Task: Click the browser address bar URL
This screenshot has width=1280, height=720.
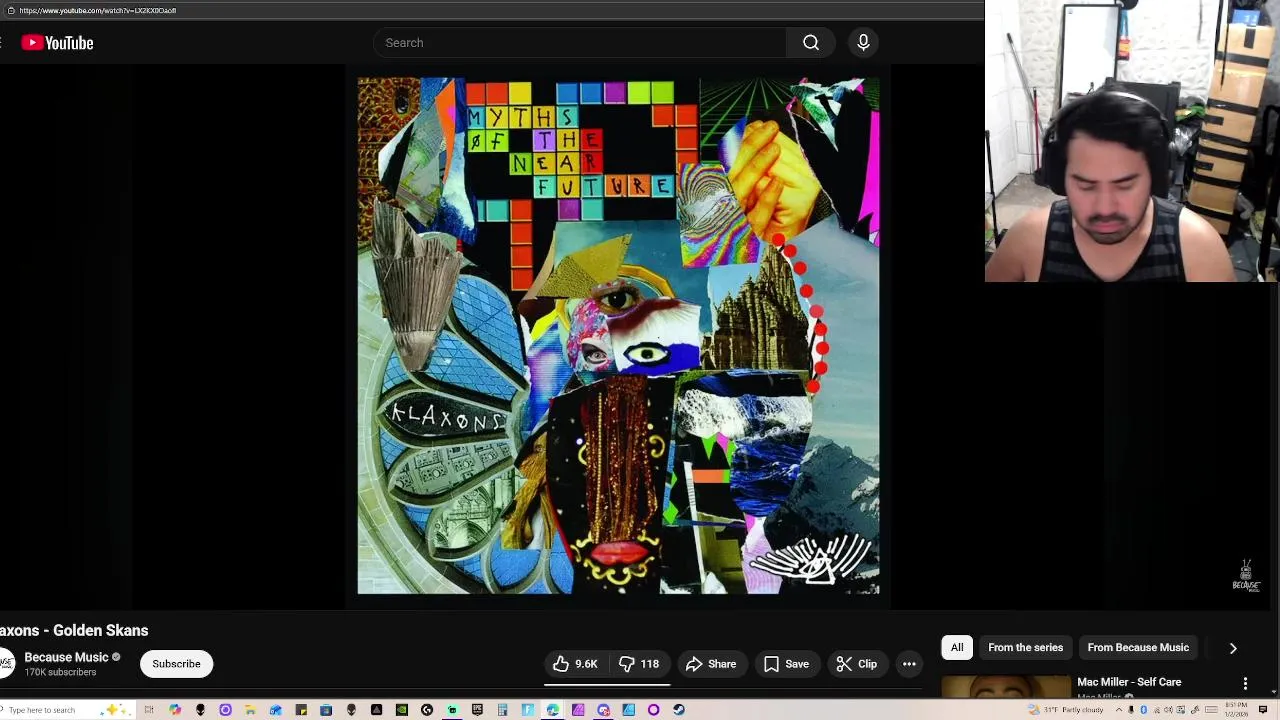Action: [98, 10]
